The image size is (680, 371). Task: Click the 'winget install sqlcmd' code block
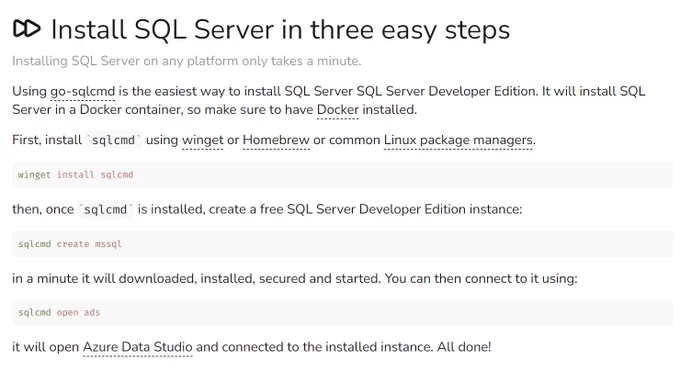343,175
